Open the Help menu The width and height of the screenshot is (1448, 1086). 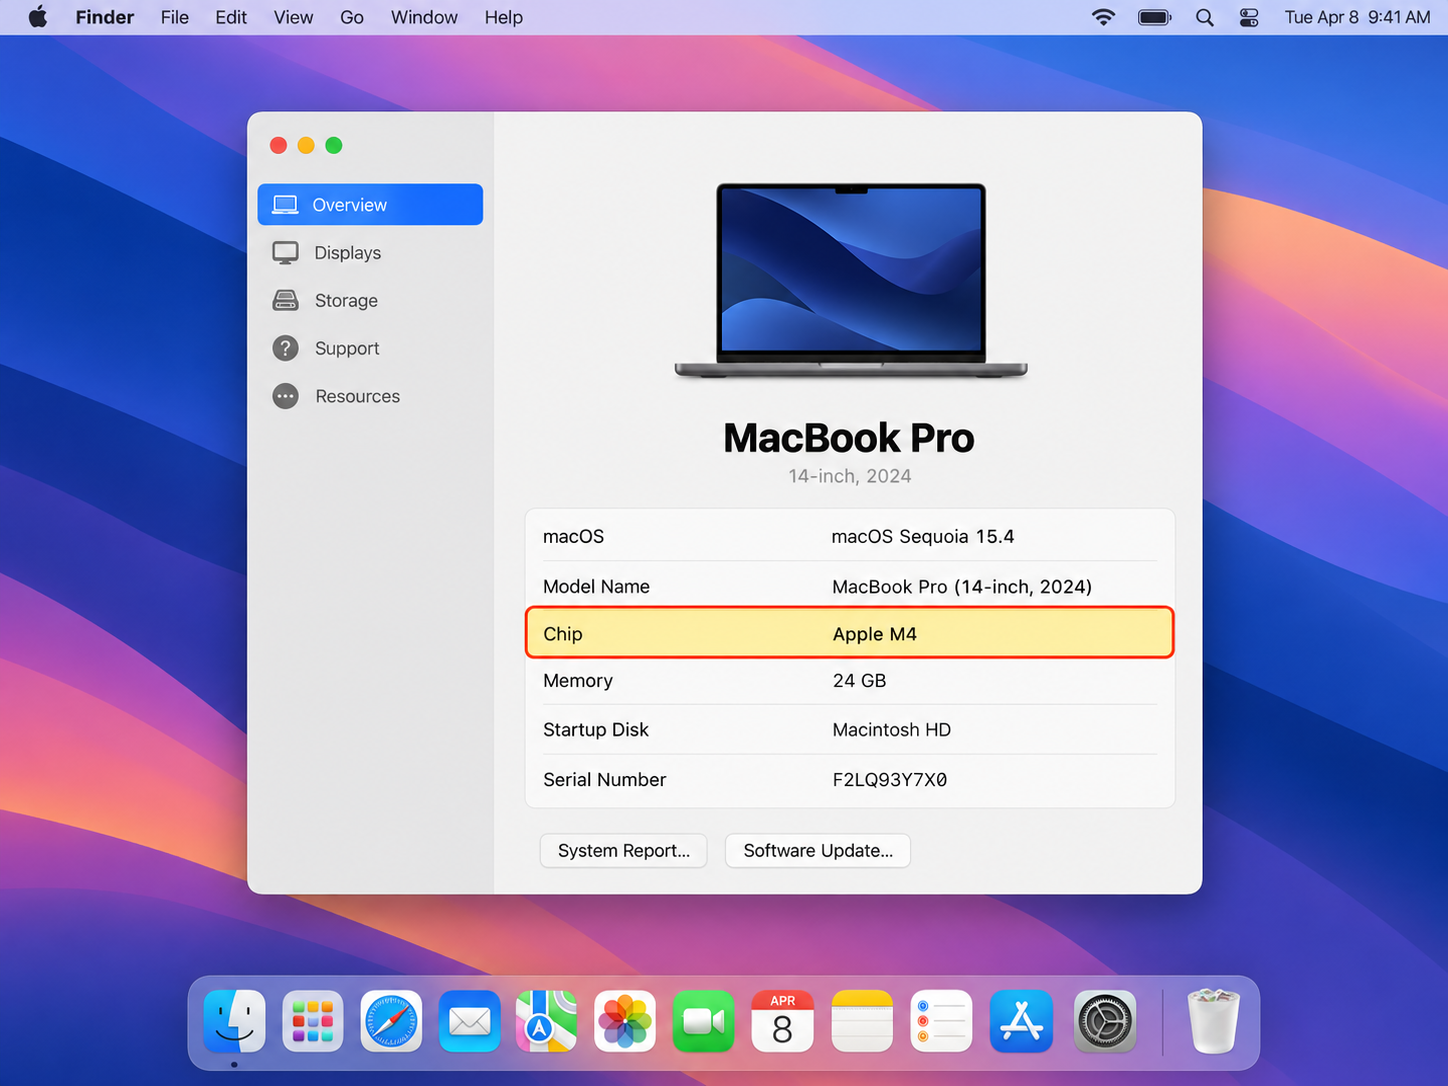click(504, 17)
